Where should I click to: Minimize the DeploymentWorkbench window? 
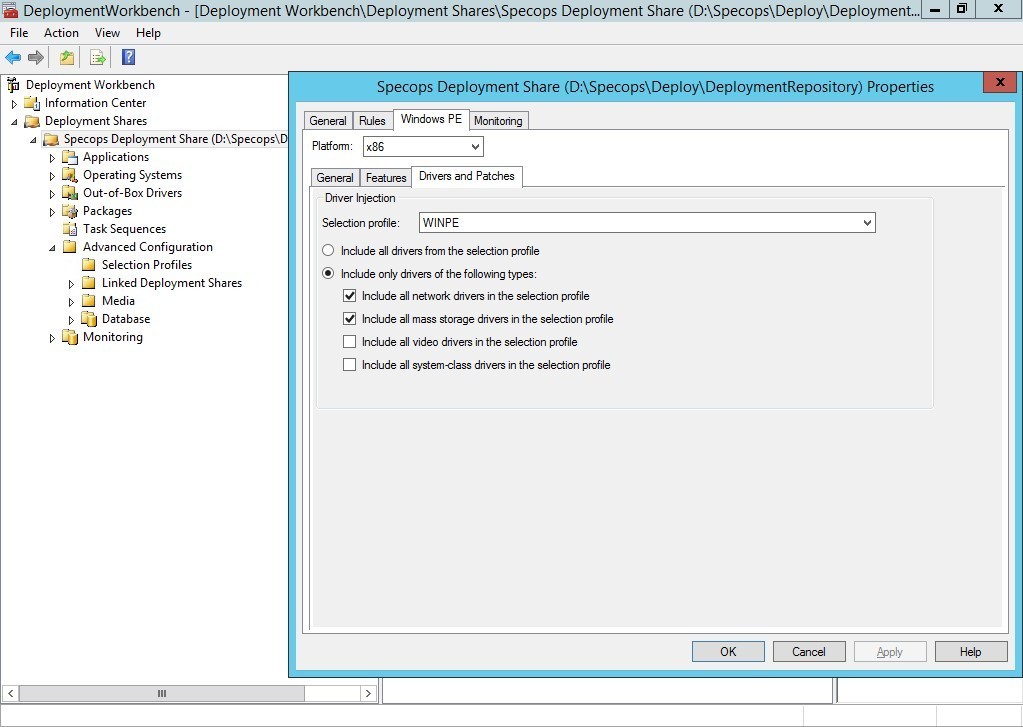coord(935,9)
